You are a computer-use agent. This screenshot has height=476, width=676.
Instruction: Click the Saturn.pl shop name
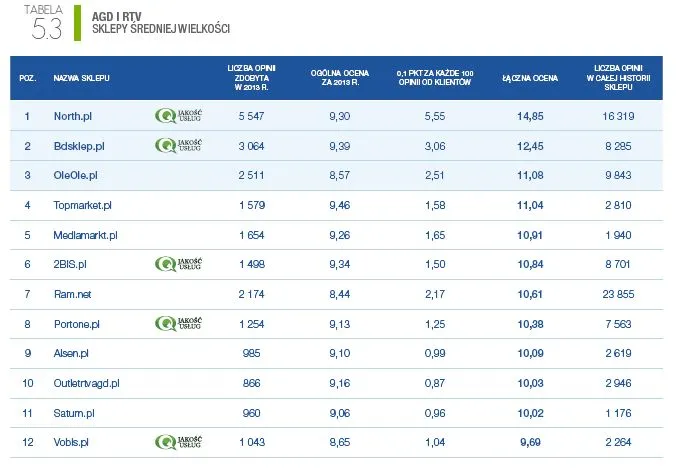click(73, 412)
